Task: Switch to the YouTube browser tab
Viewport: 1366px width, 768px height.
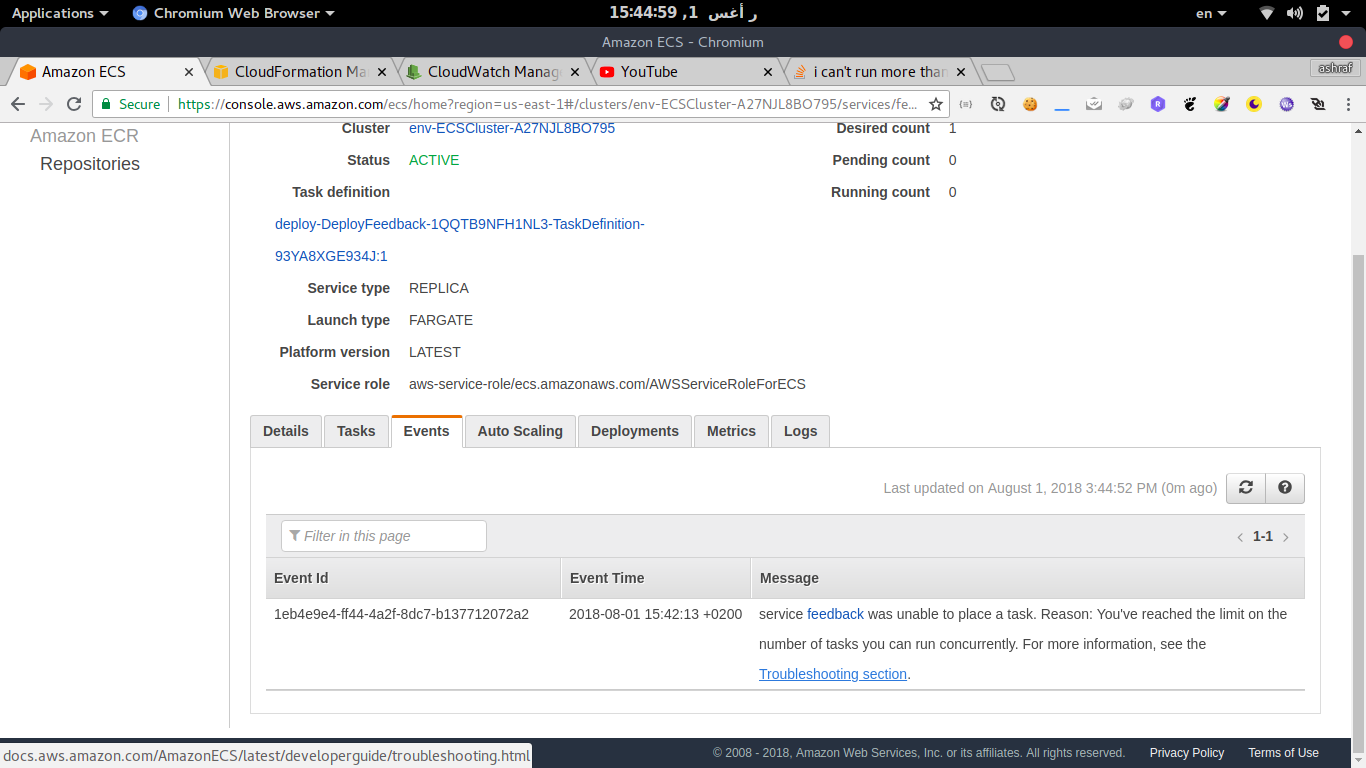Action: [686, 72]
